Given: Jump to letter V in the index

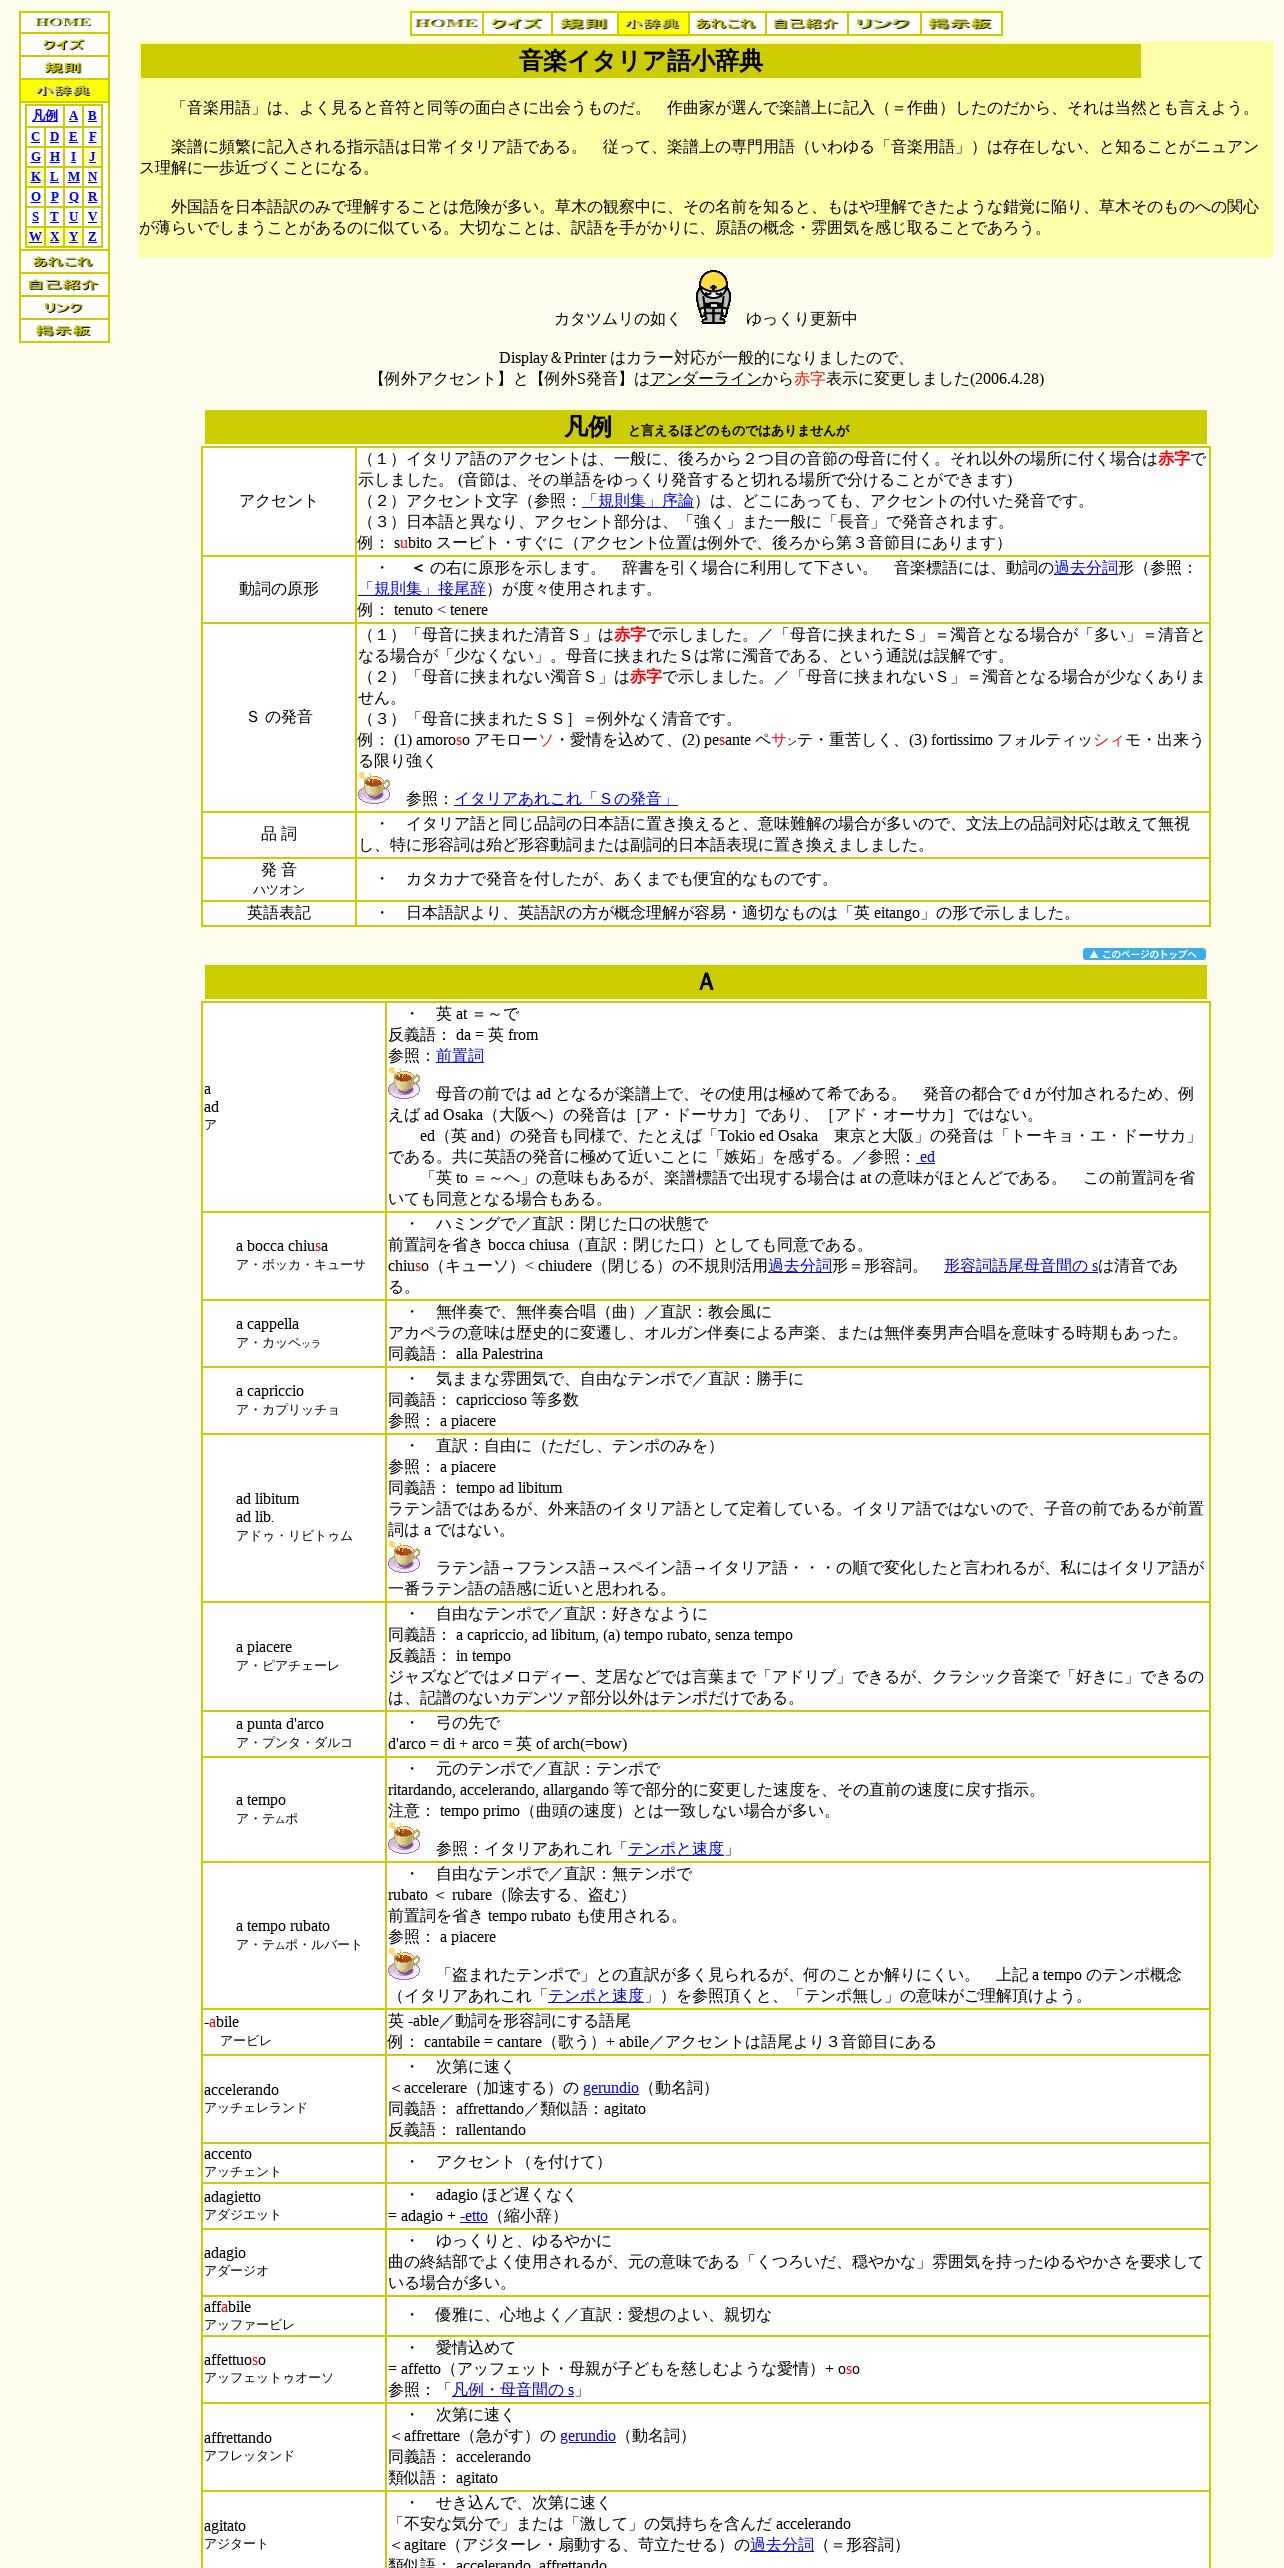Looking at the screenshot, I should (x=92, y=217).
